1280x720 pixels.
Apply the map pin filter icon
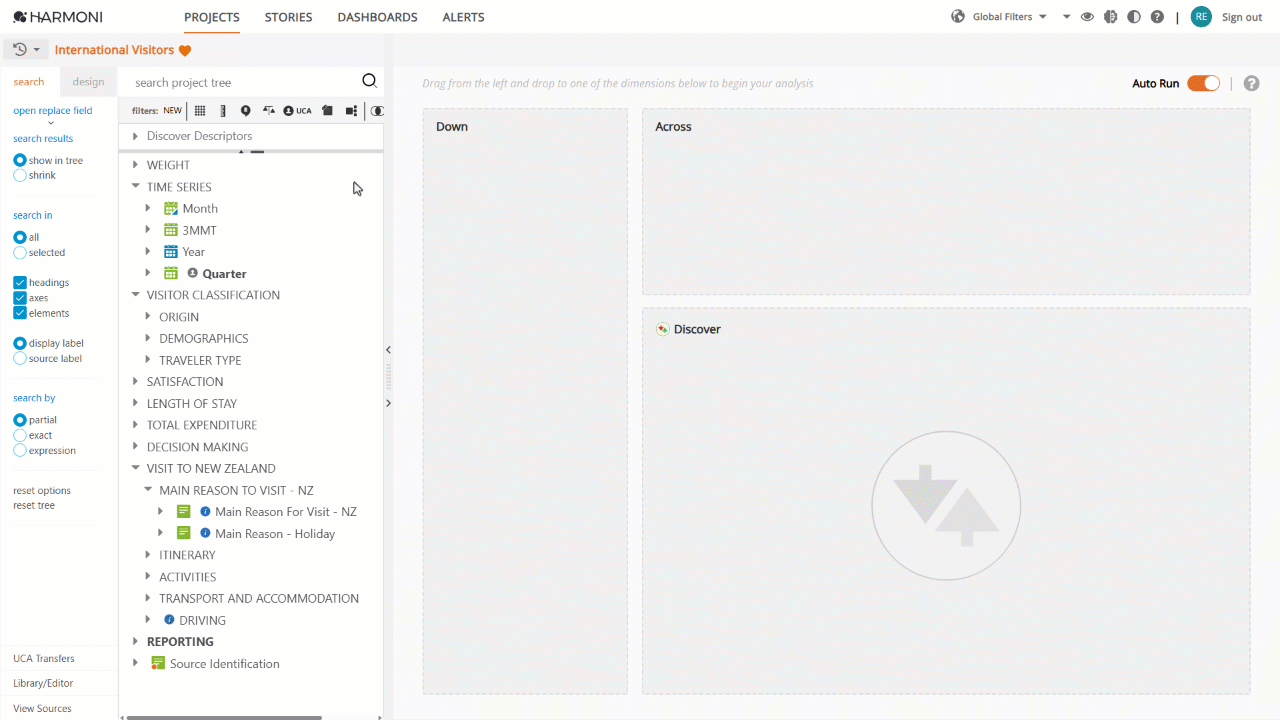246,111
